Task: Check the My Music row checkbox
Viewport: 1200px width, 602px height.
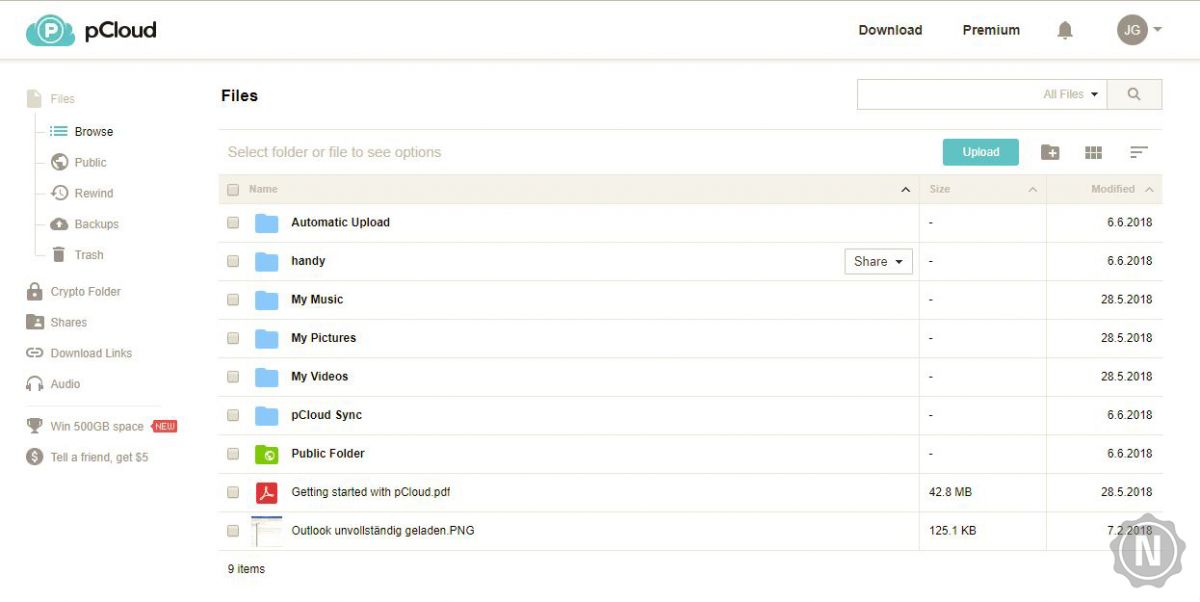Action: coord(233,300)
